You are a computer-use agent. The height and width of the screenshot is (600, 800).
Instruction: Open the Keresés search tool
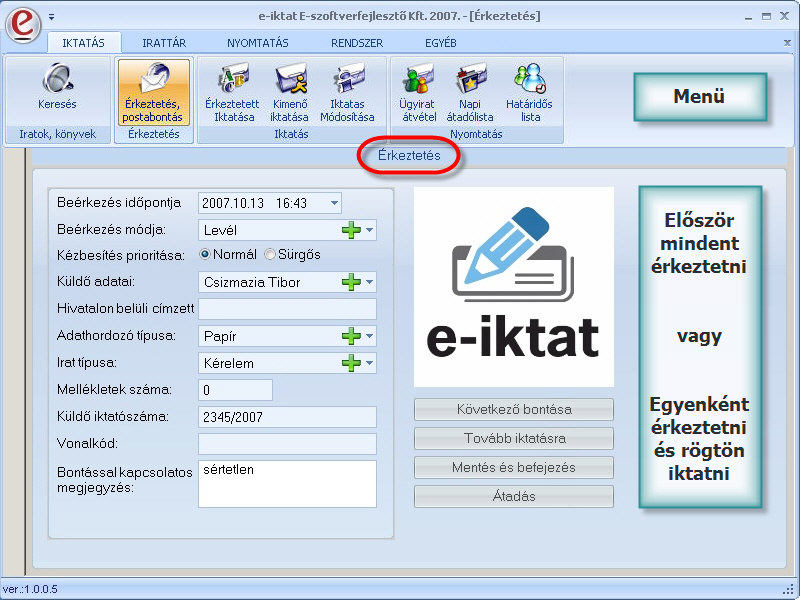click(57, 87)
